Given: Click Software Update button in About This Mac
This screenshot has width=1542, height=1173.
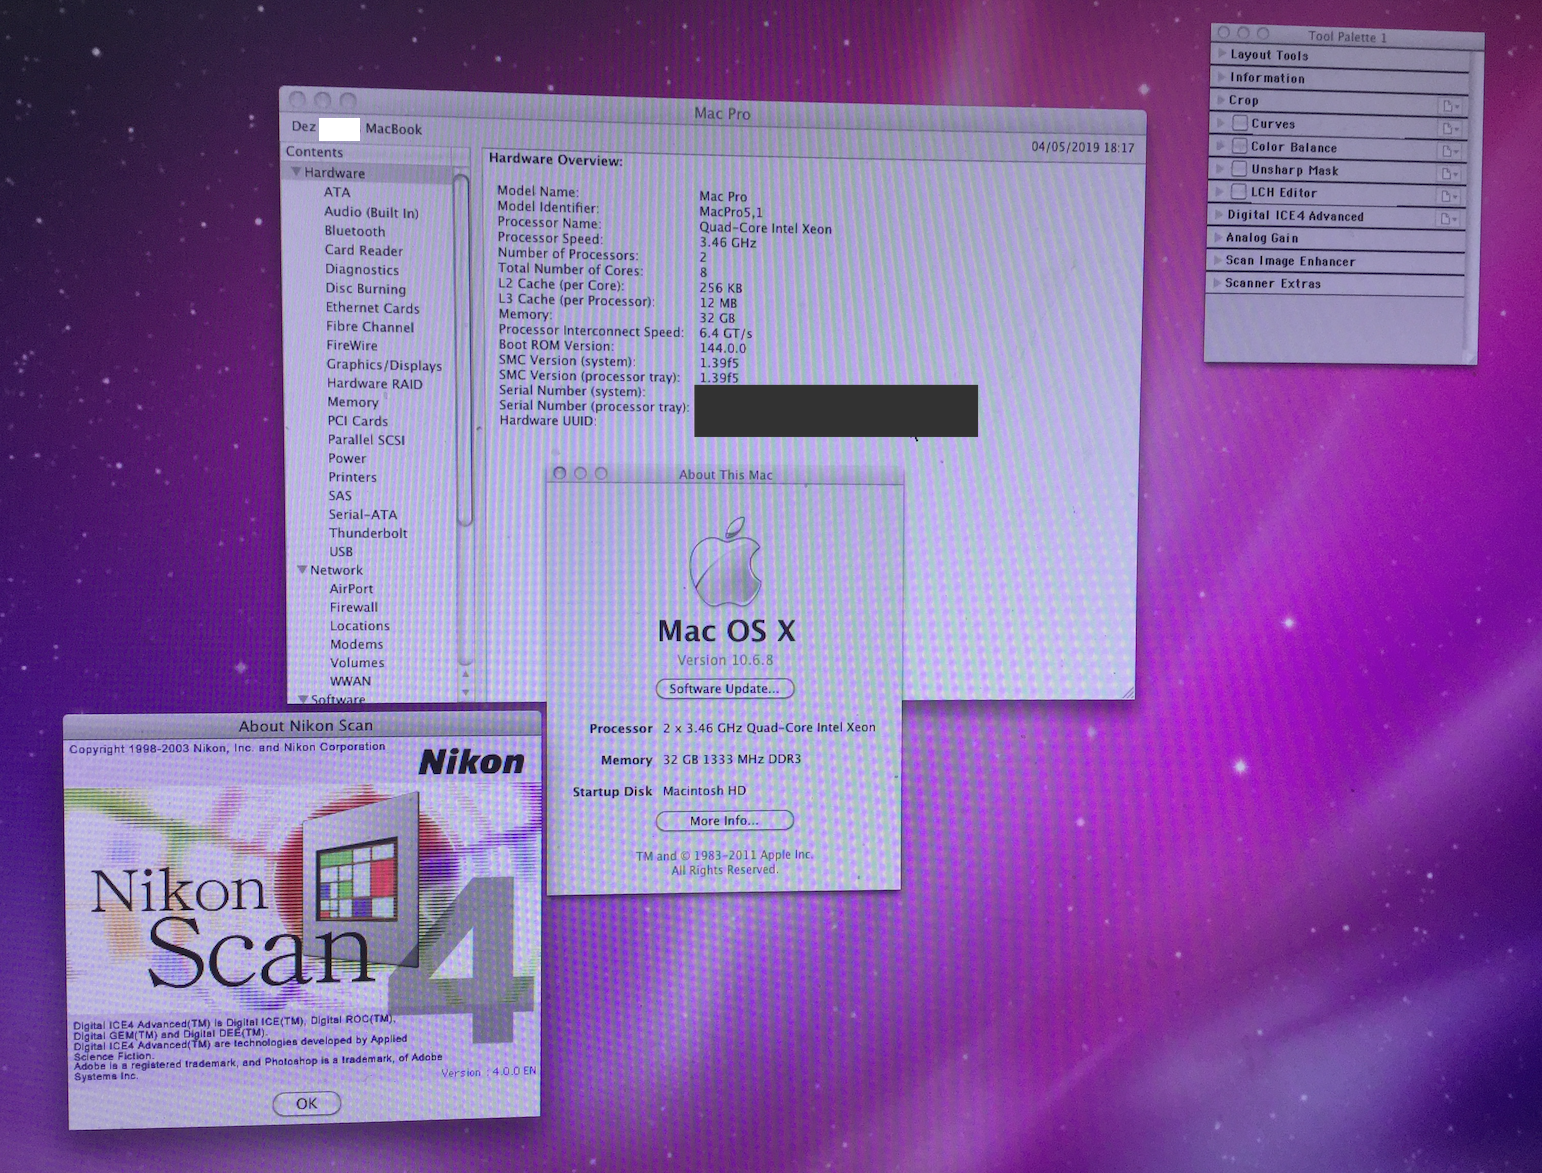Looking at the screenshot, I should (x=724, y=689).
